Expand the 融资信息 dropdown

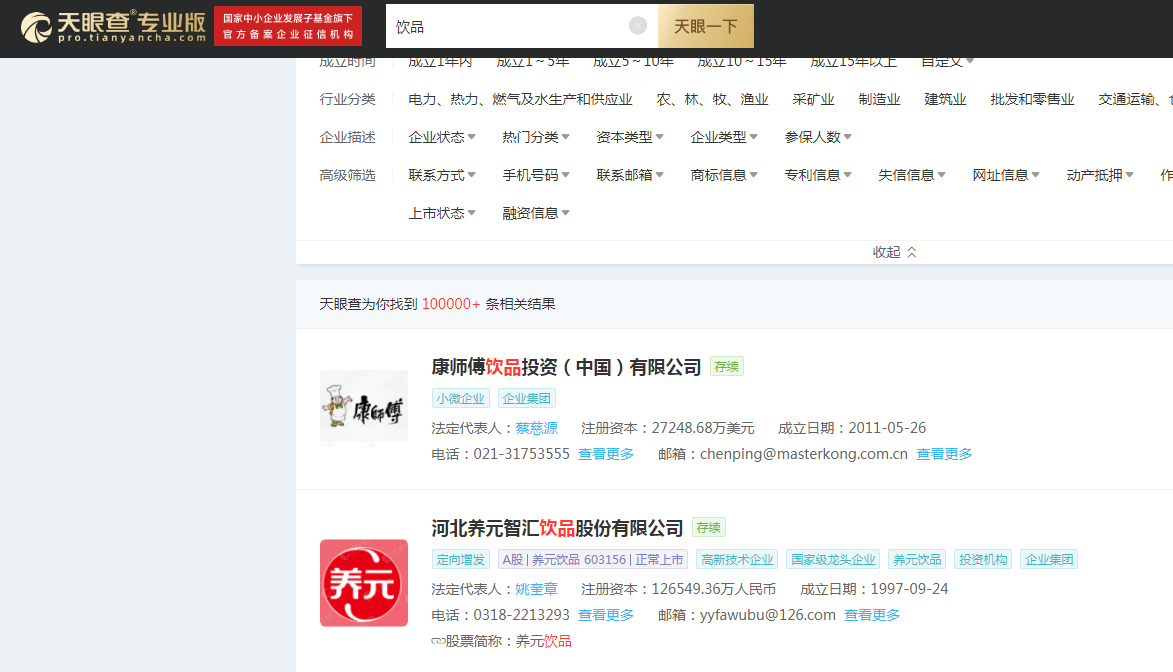click(x=536, y=213)
